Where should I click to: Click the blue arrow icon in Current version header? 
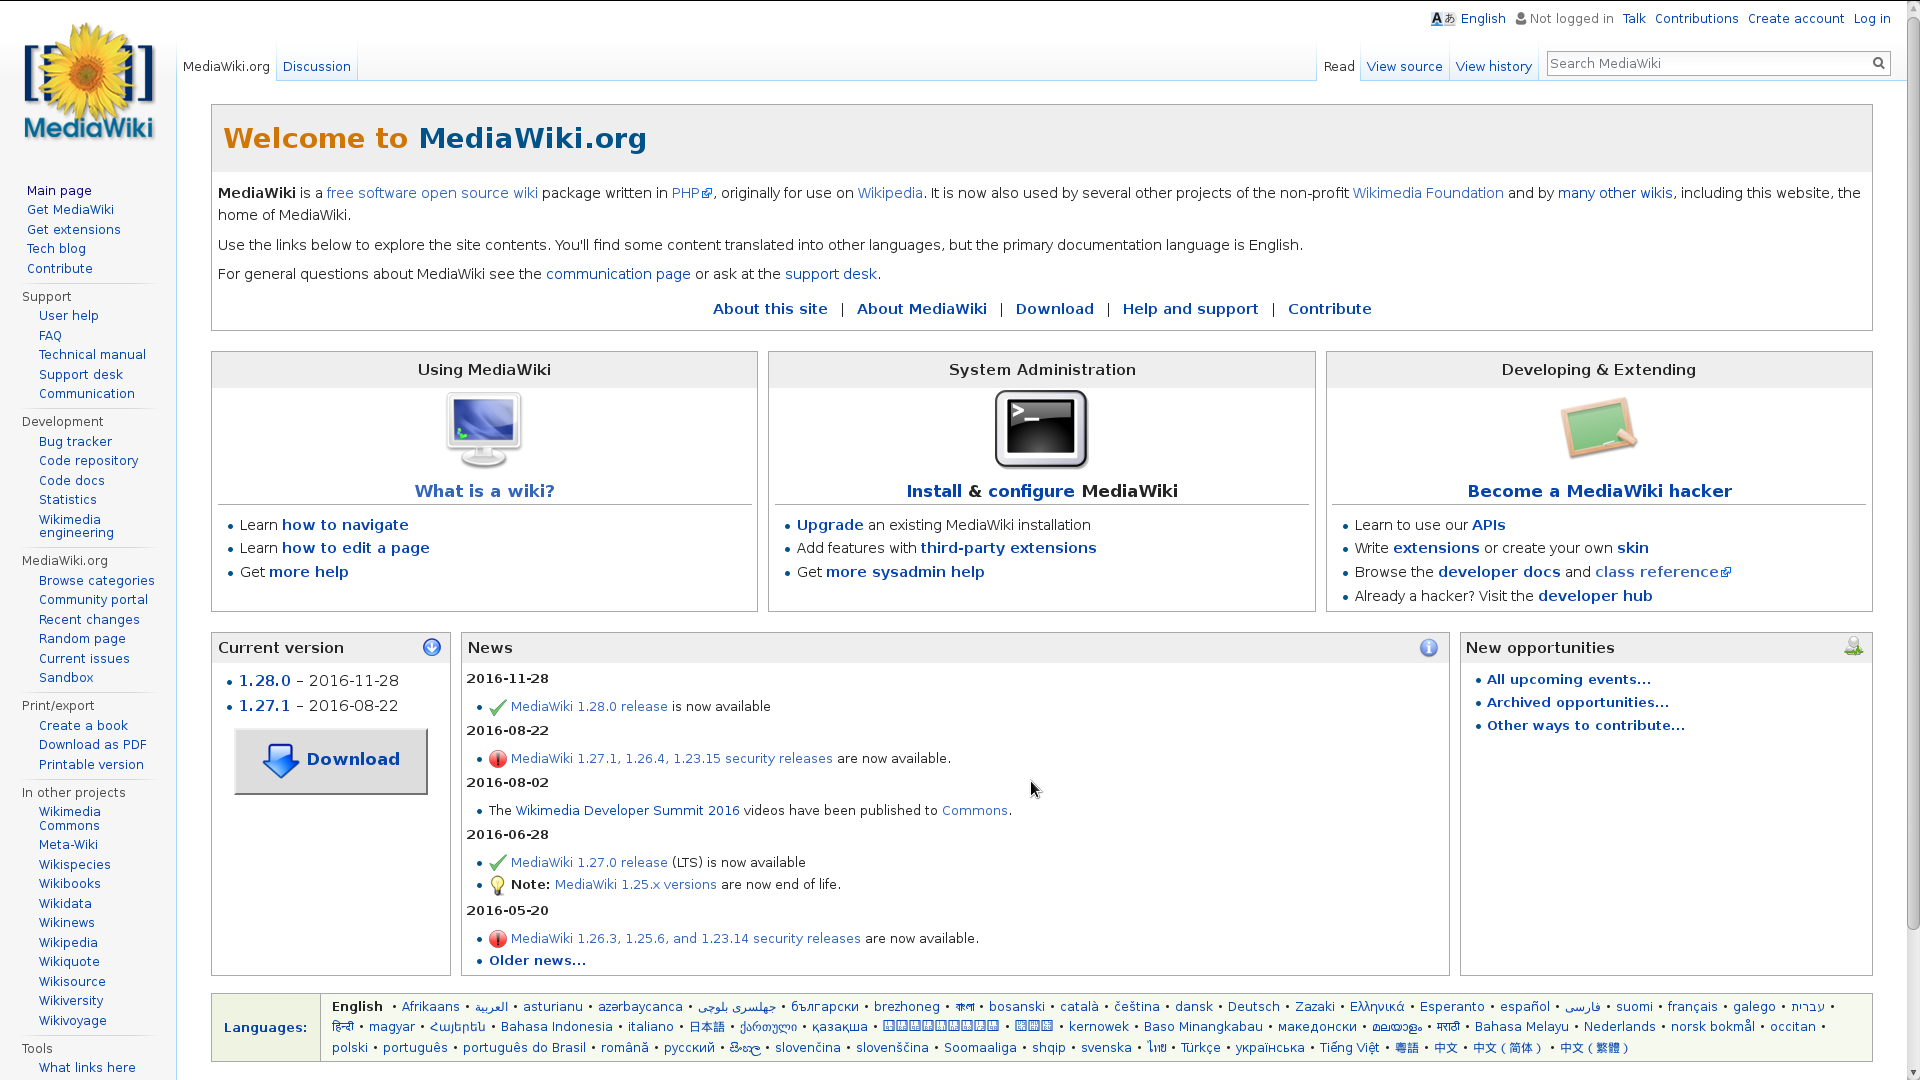click(432, 648)
